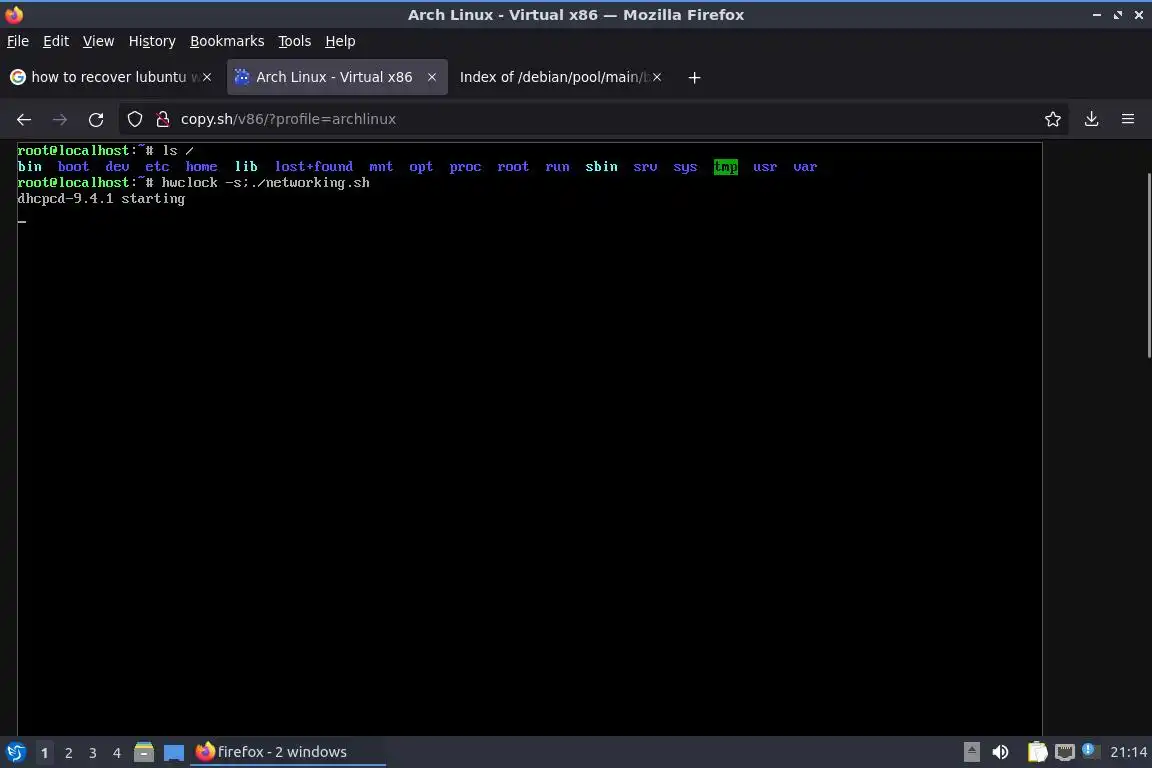This screenshot has width=1152, height=768.
Task: Launch file manager from taskbar
Action: [144, 752]
